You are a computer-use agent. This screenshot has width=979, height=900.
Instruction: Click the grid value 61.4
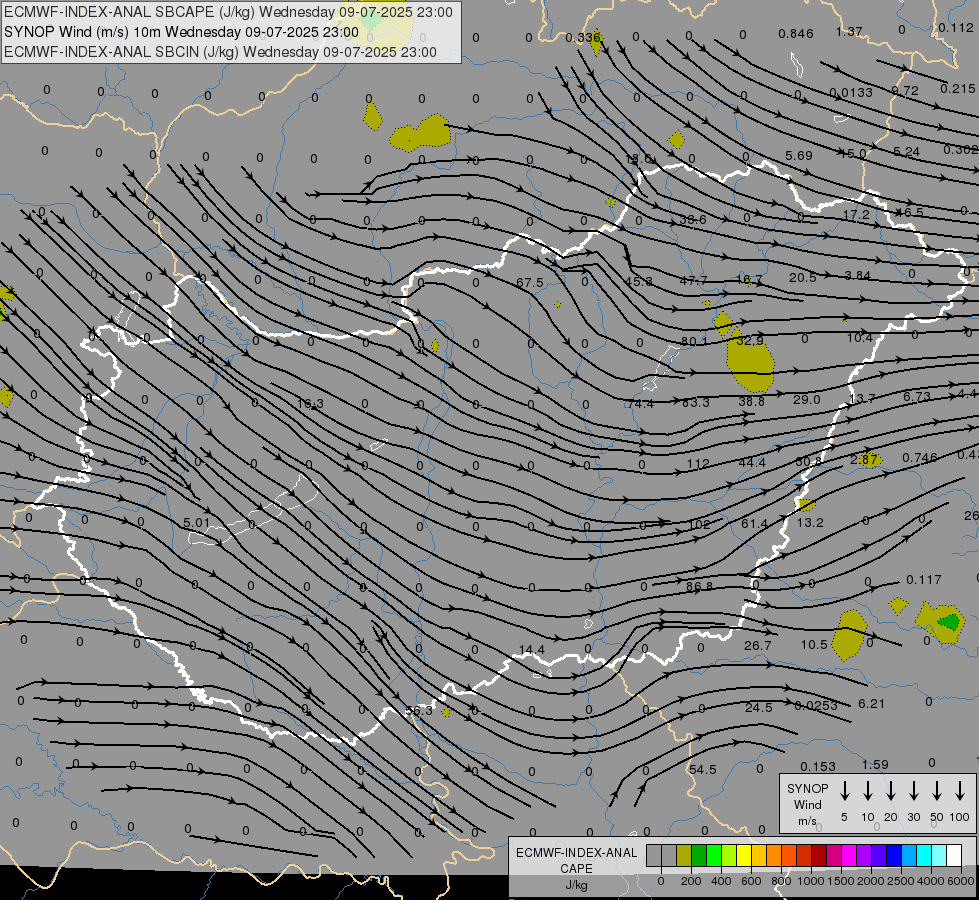[754, 523]
